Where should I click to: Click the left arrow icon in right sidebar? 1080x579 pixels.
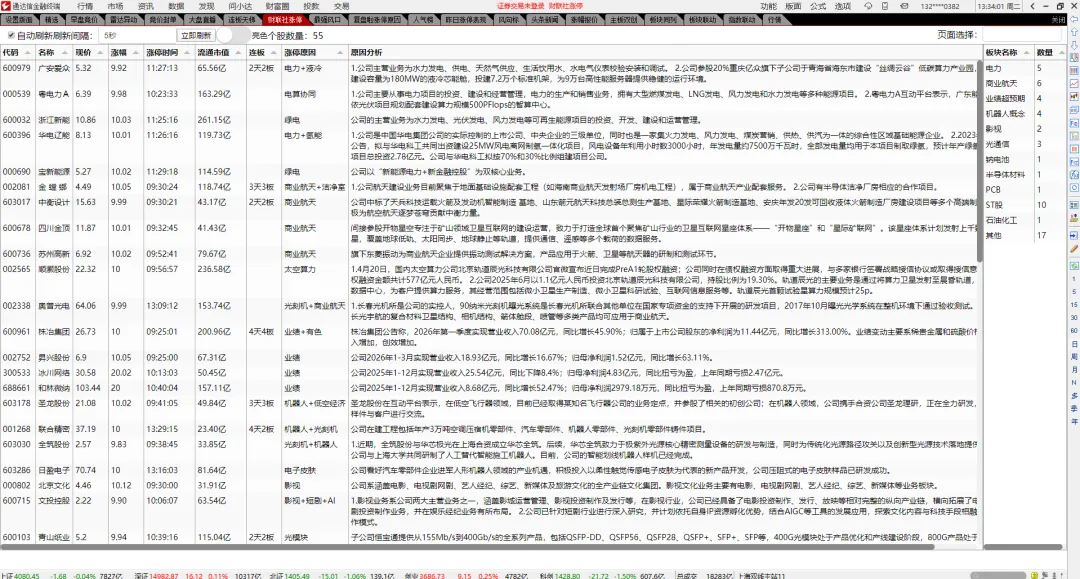tap(1074, 20)
